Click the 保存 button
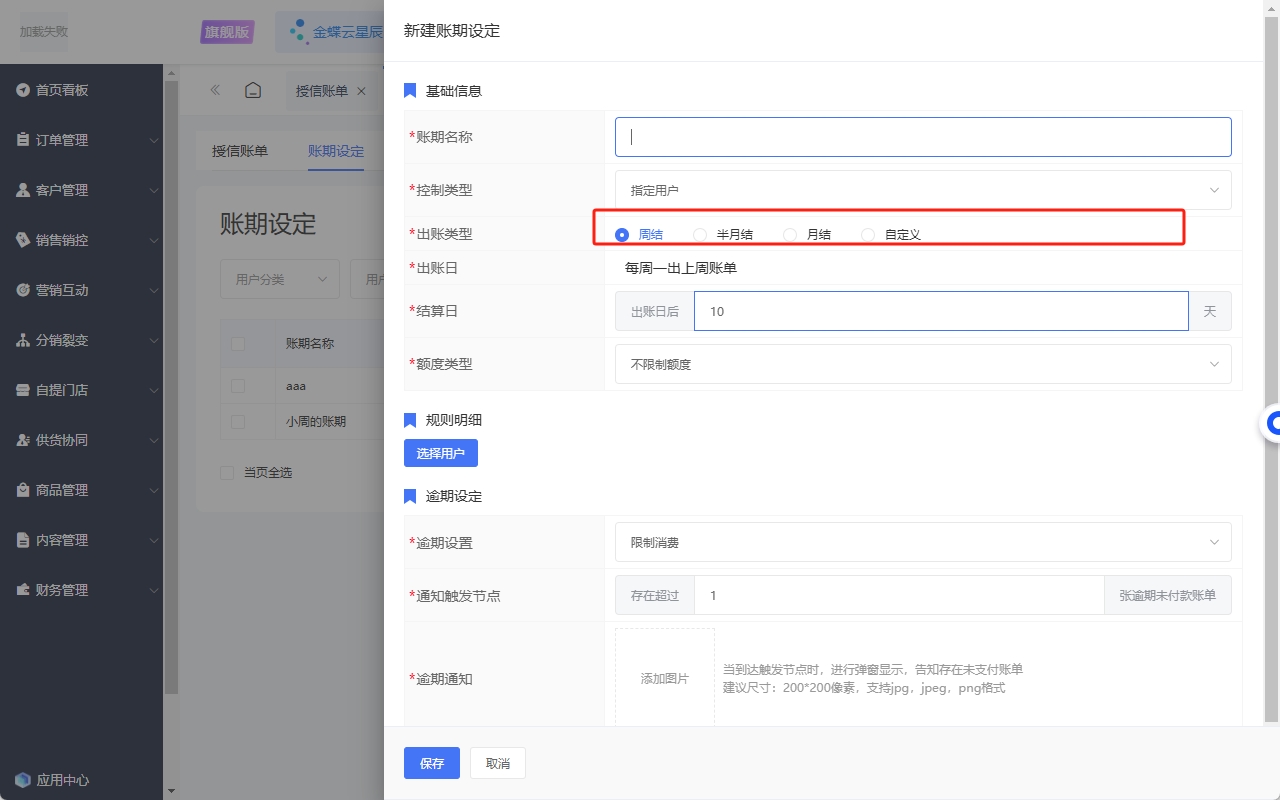Viewport: 1280px width, 800px height. click(432, 763)
